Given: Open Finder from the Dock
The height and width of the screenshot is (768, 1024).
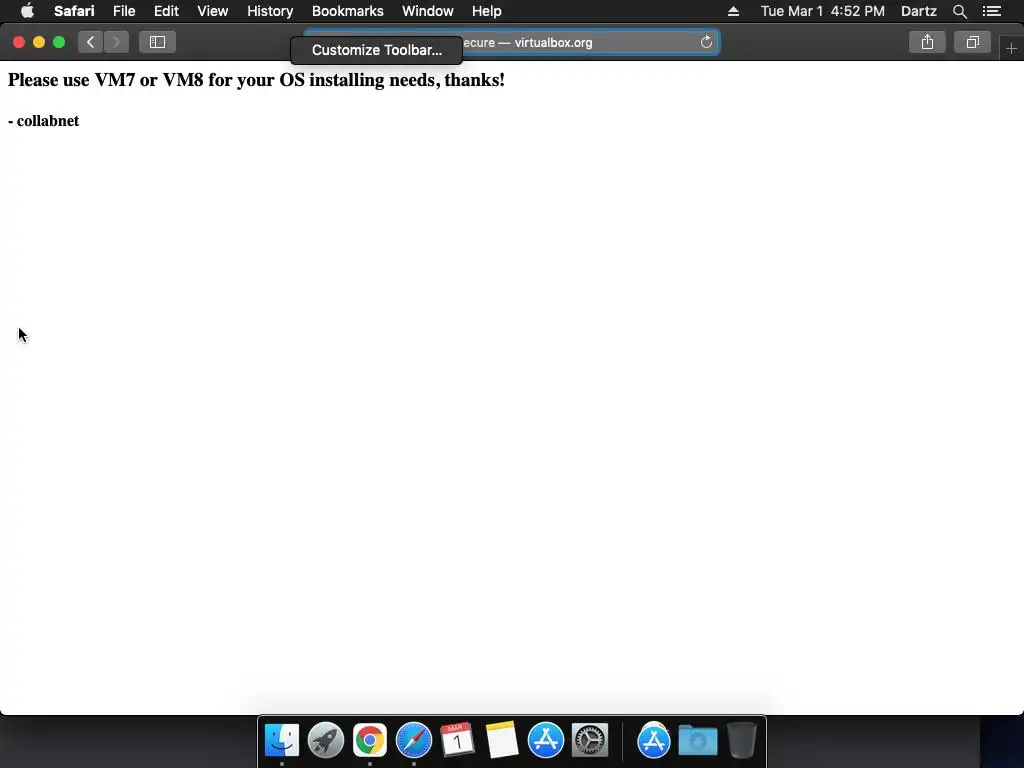Looking at the screenshot, I should (281, 741).
